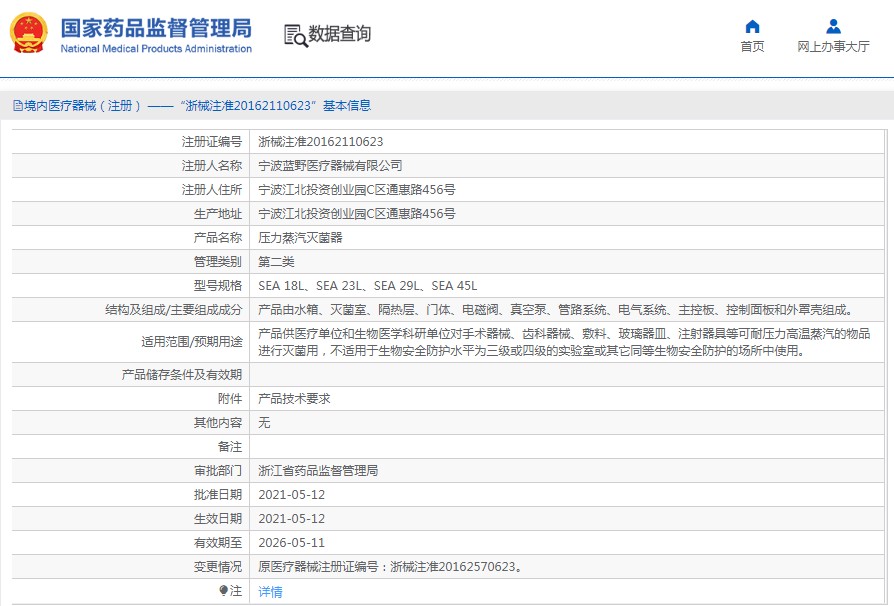The height and width of the screenshot is (606, 894).
Task: Click the 批准日期 value 2021-05-12
Action: click(x=291, y=494)
